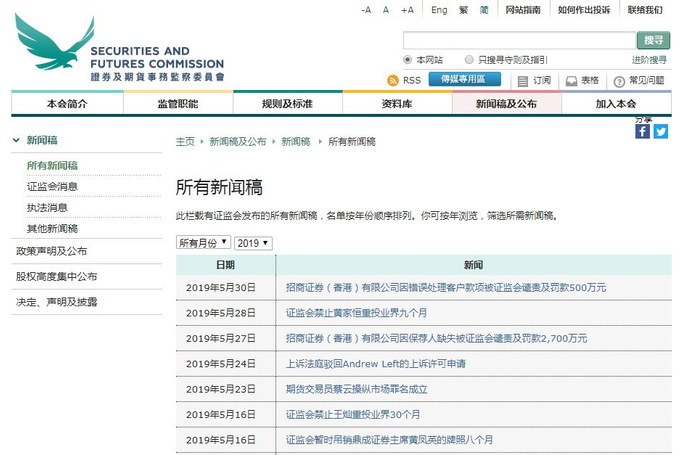Screen dimensions: 700x455
Task: Open the 进阶搜寻 advanced search link
Action: [648, 60]
